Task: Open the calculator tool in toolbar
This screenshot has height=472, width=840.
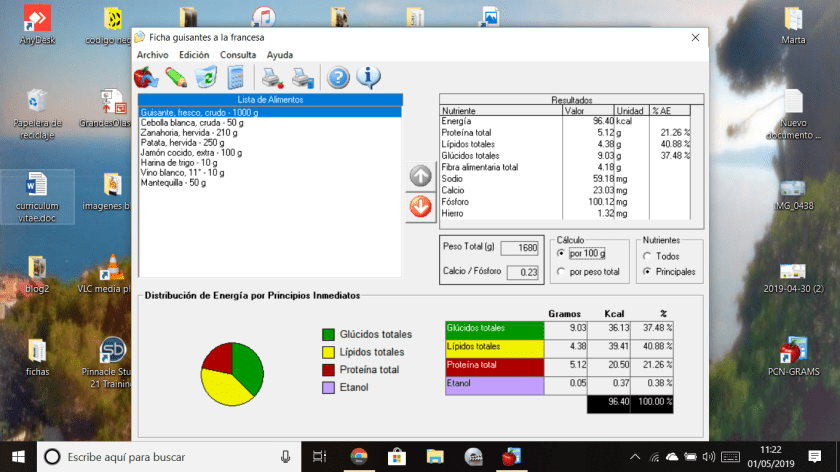Action: click(x=236, y=77)
